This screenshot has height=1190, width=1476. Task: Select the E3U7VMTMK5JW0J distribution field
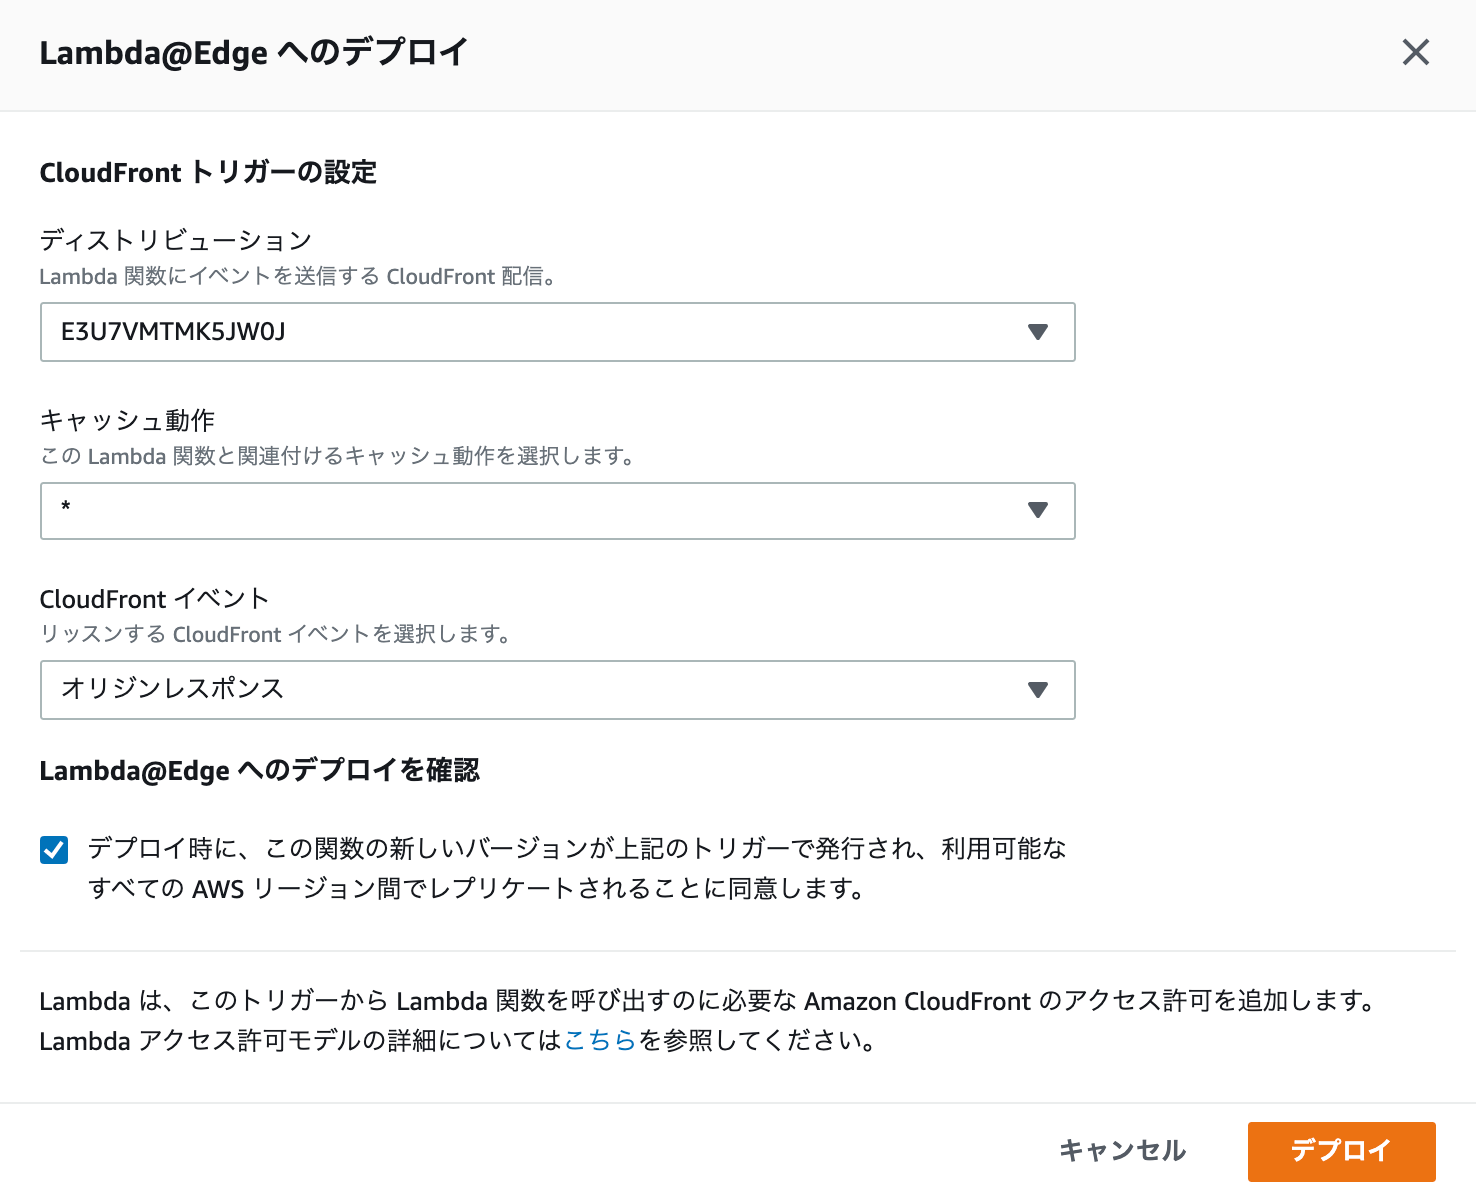click(x=557, y=332)
